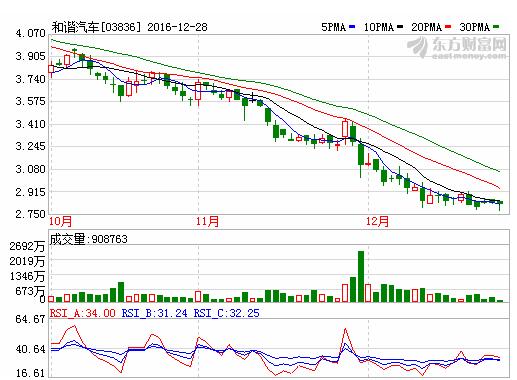The width and height of the screenshot is (517, 380).
Task: Click the RSI_B:31.24 indicator label
Action: pos(154,313)
